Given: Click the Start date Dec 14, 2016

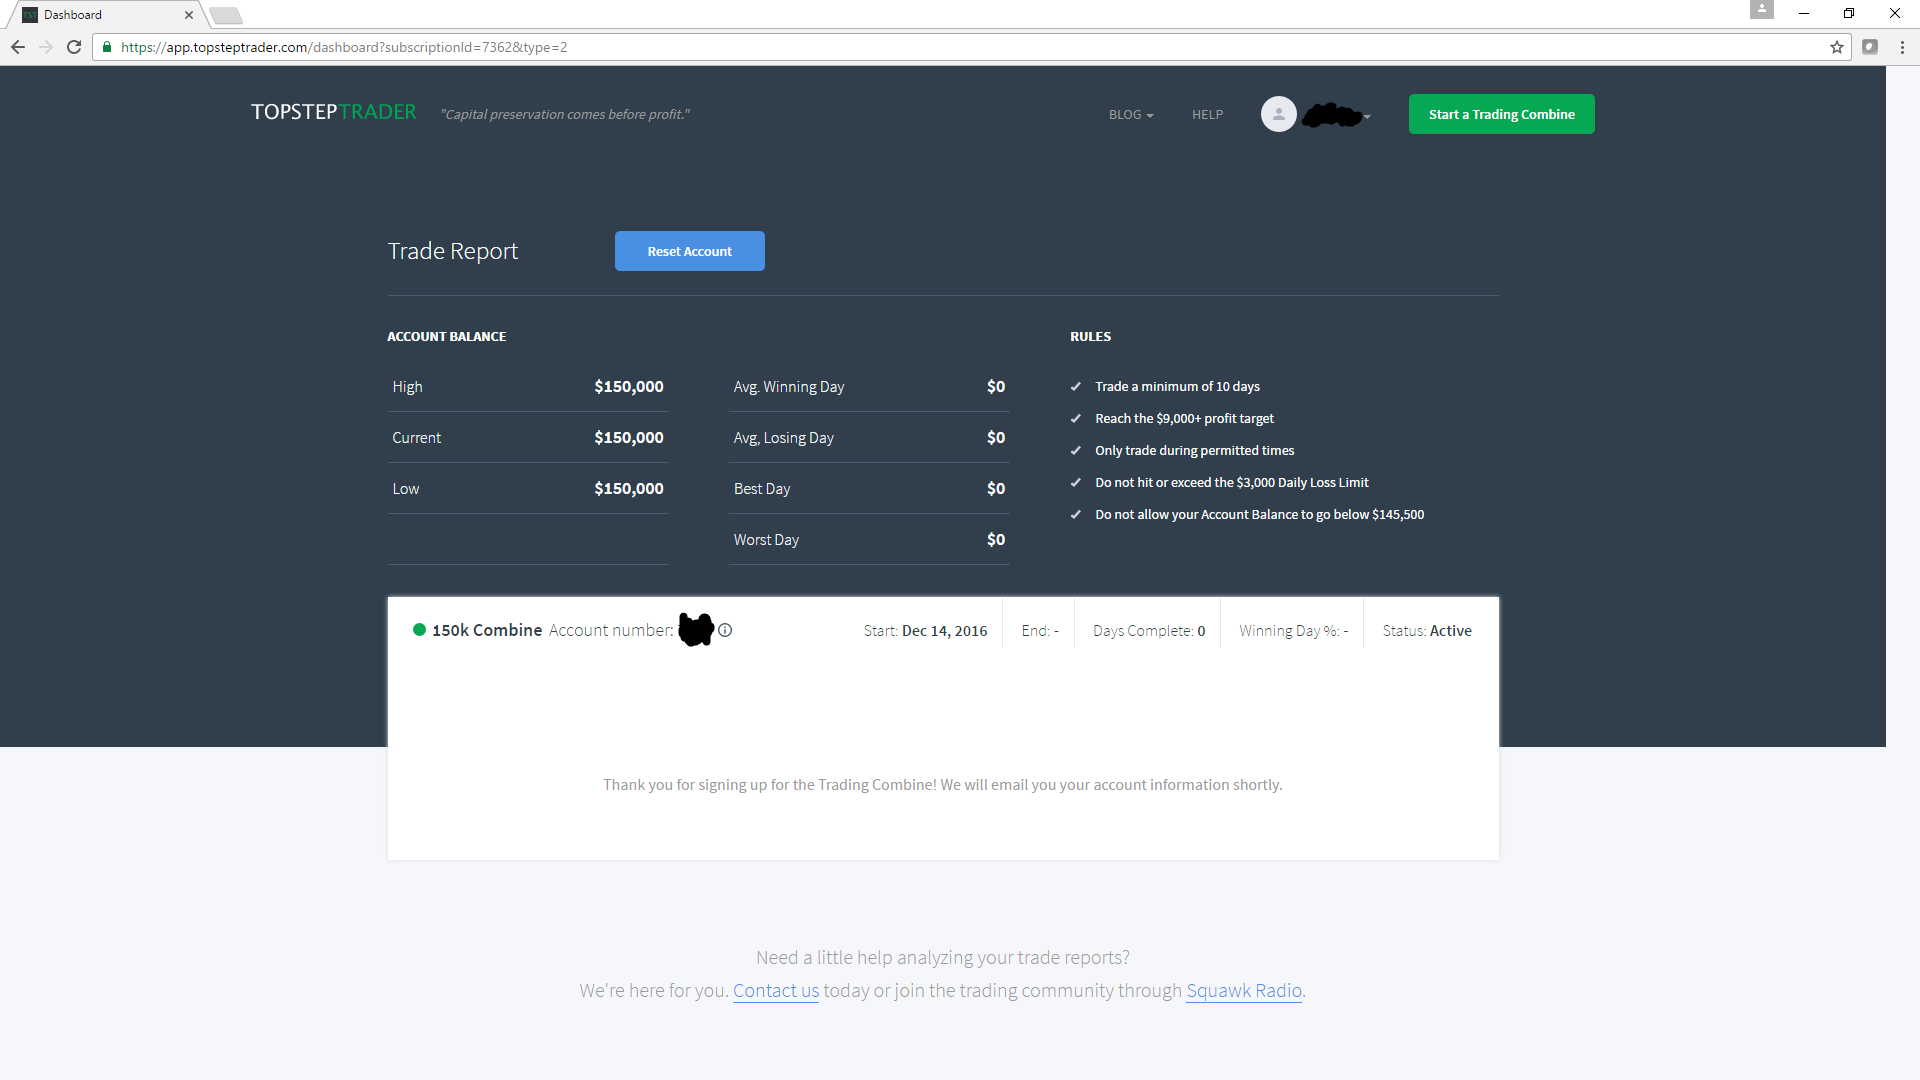Looking at the screenshot, I should (x=925, y=631).
